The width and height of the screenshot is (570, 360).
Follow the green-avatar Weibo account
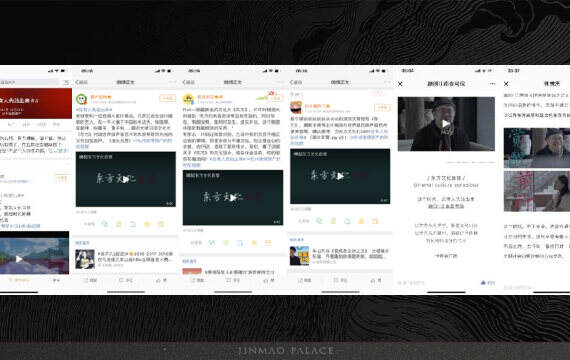point(167,98)
